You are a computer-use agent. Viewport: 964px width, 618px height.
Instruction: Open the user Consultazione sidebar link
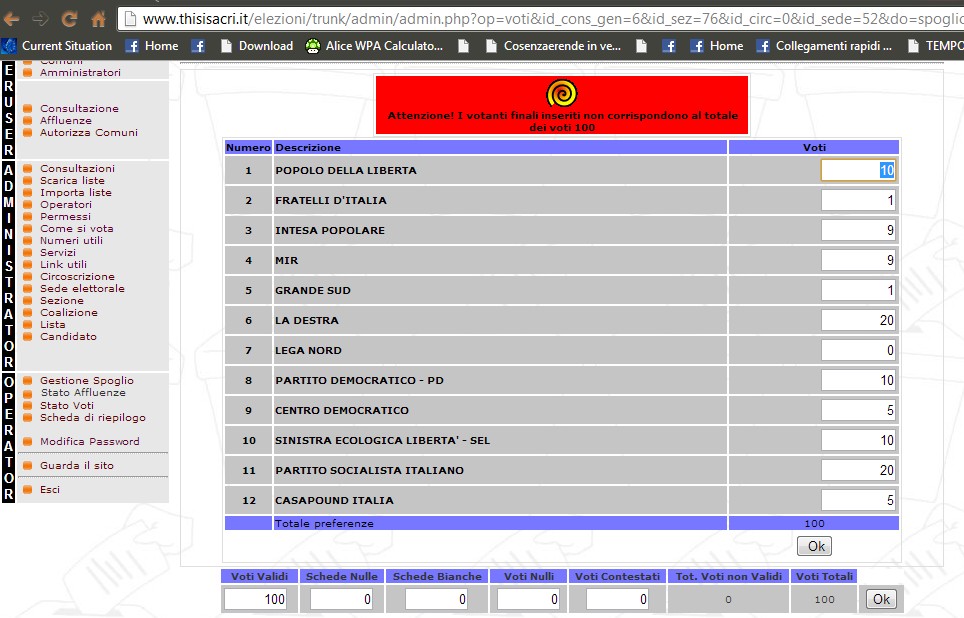[79, 108]
